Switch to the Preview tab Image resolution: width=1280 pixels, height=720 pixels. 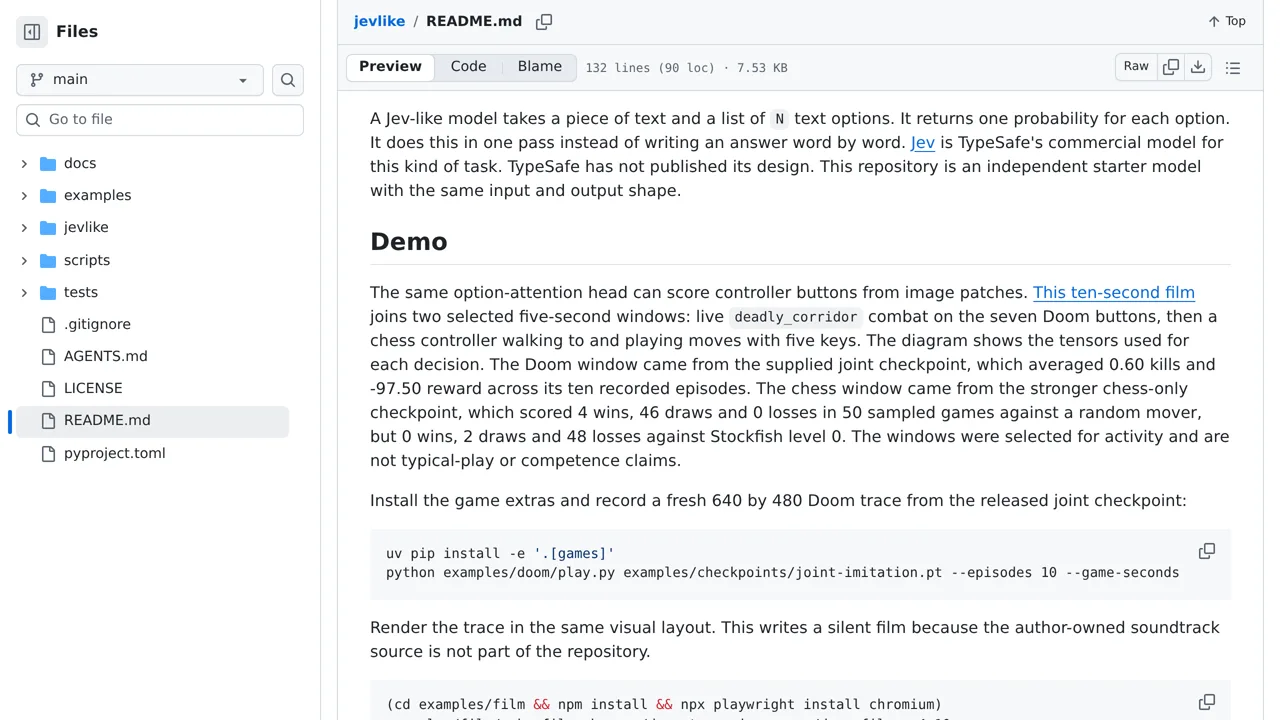coord(390,67)
